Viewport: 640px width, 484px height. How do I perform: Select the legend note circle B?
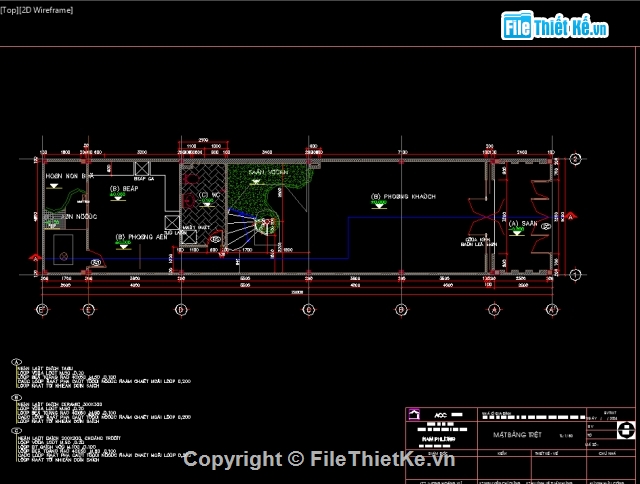pyautogui.click(x=16, y=397)
